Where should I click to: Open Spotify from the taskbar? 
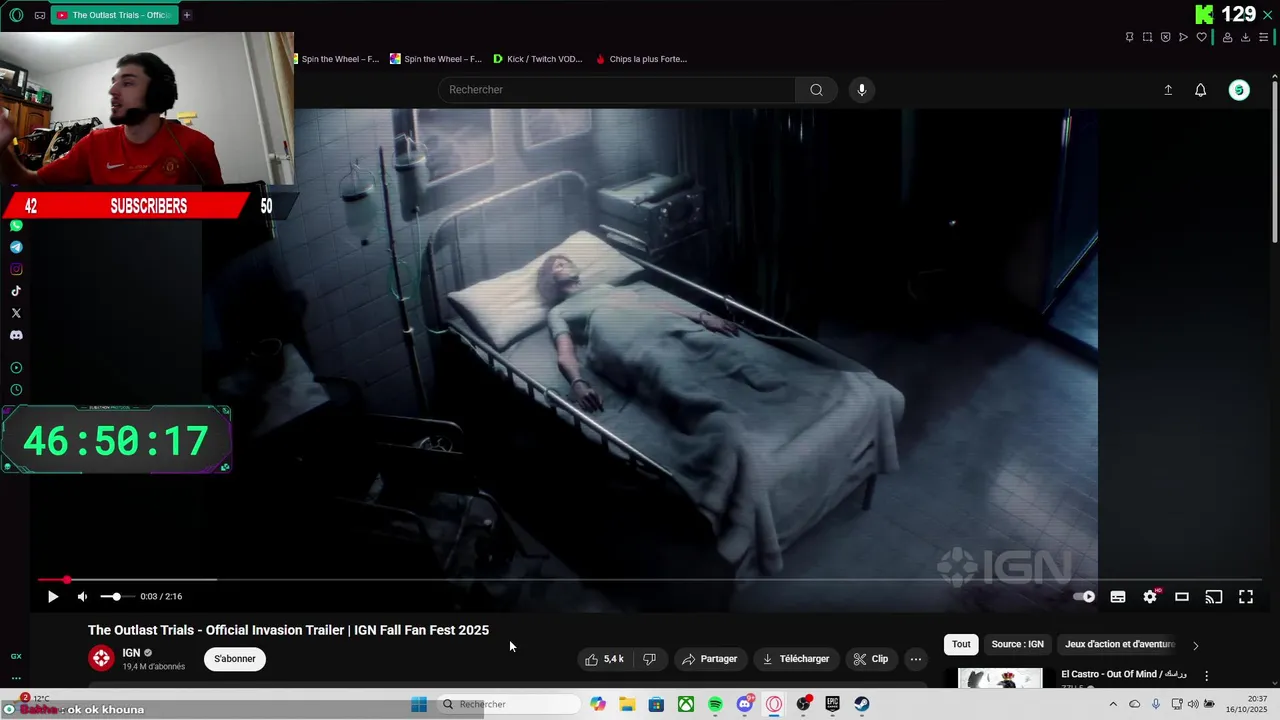point(715,704)
